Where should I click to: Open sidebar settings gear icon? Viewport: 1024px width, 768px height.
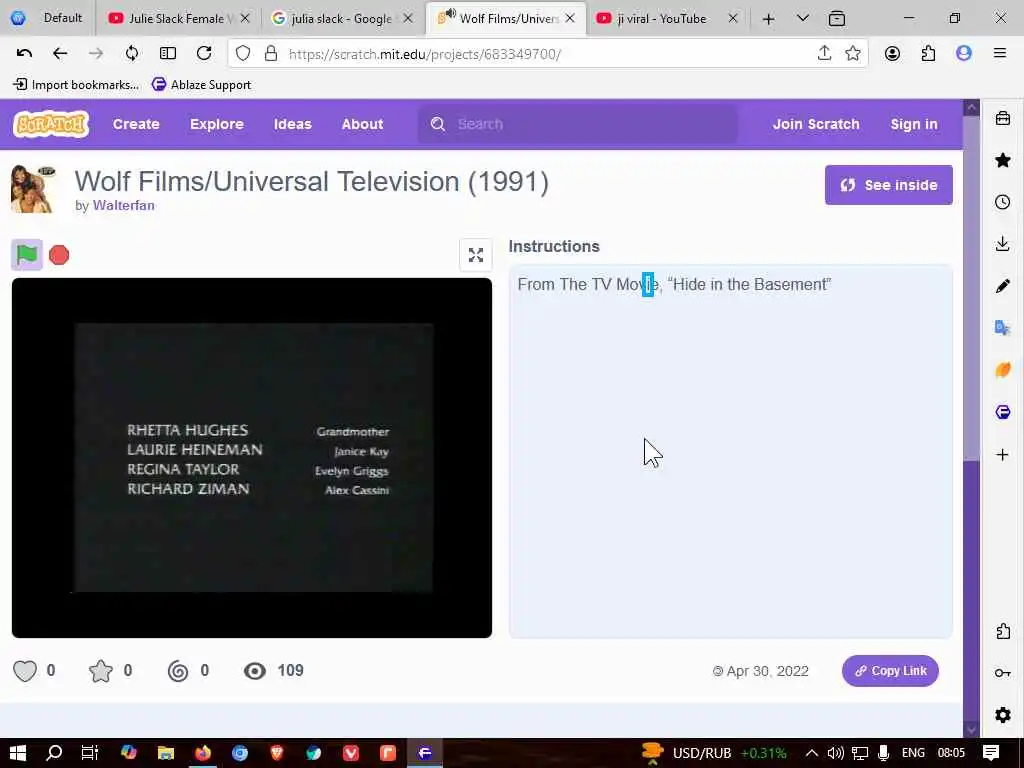click(x=1003, y=715)
